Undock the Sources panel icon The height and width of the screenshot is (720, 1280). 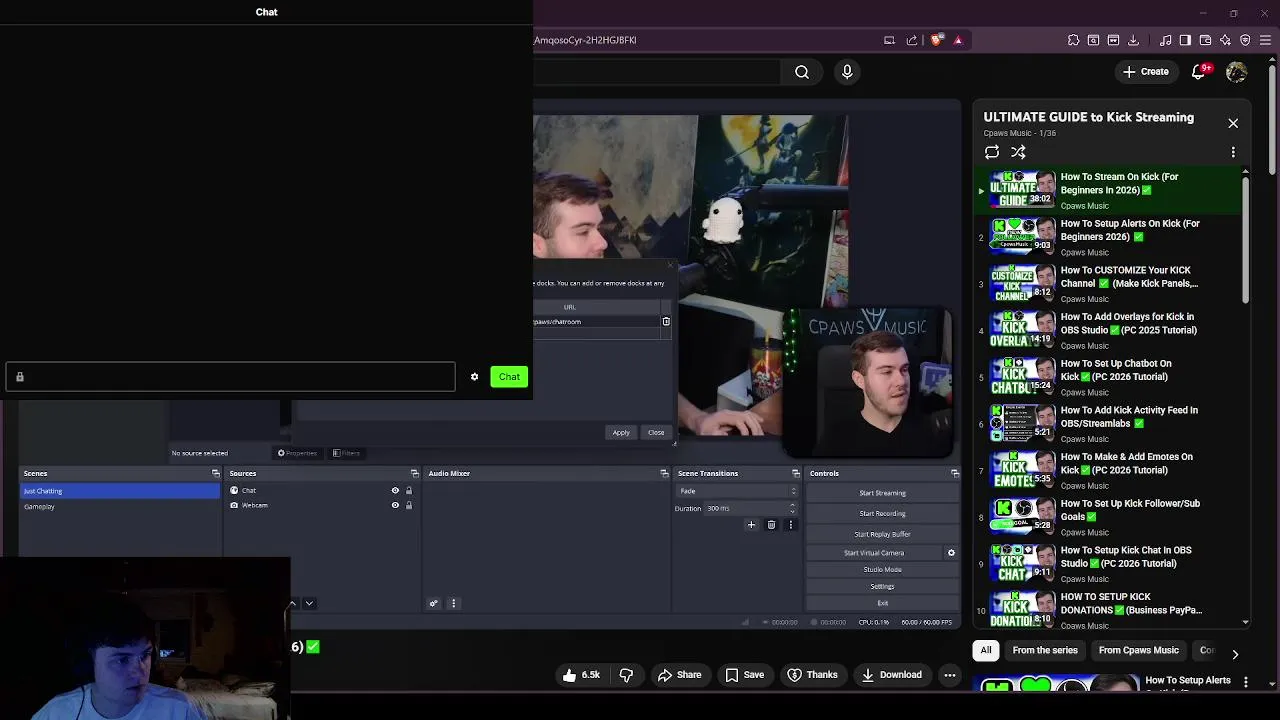pos(414,473)
